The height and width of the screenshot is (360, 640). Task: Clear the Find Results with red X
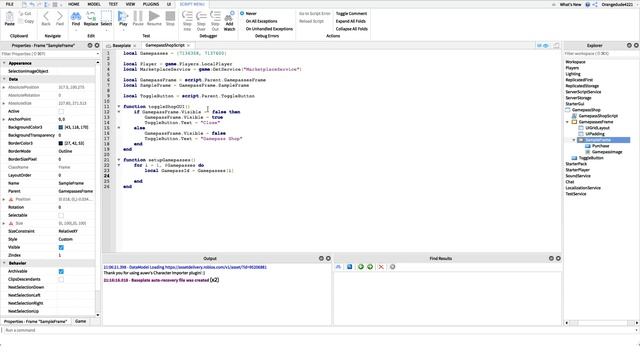381,267
